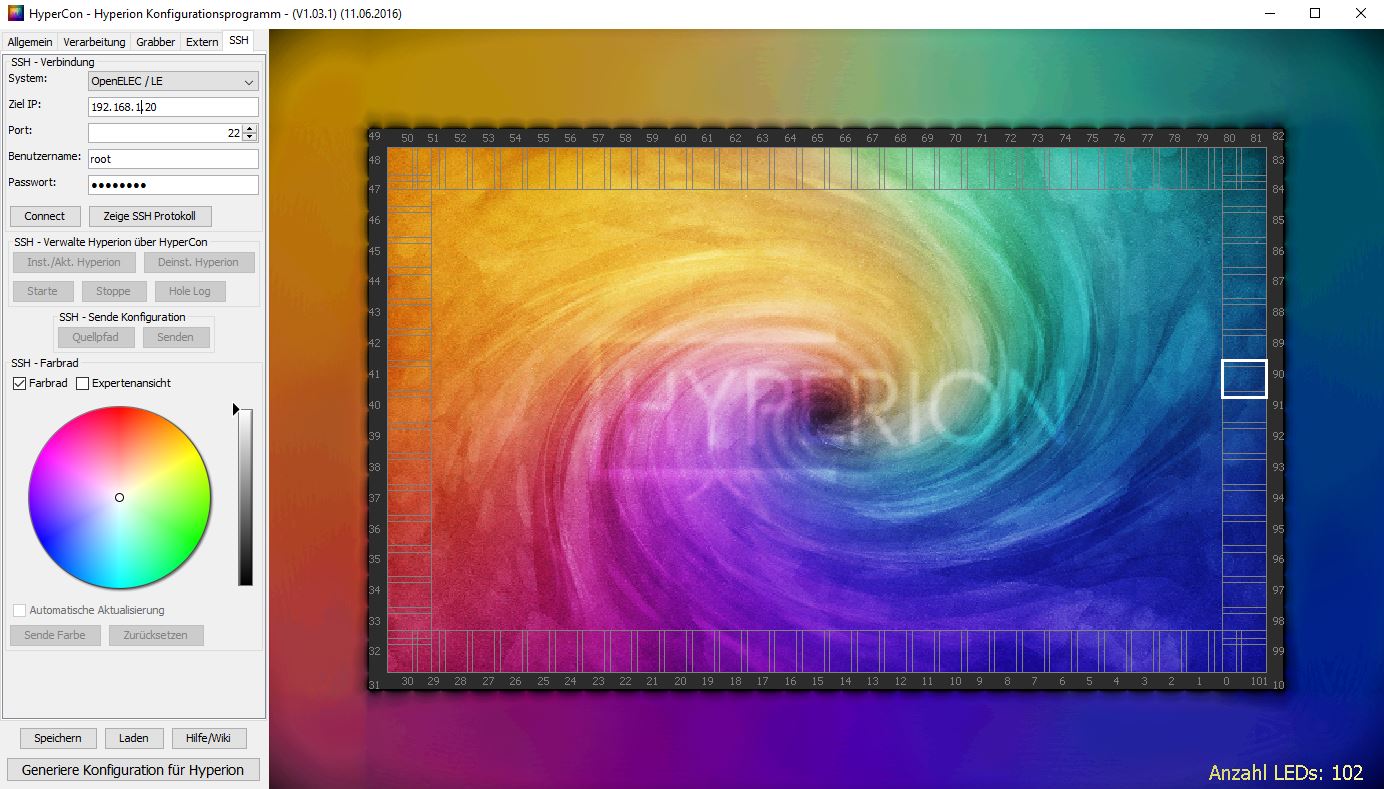Switch to the Allgemein tab

pos(30,42)
